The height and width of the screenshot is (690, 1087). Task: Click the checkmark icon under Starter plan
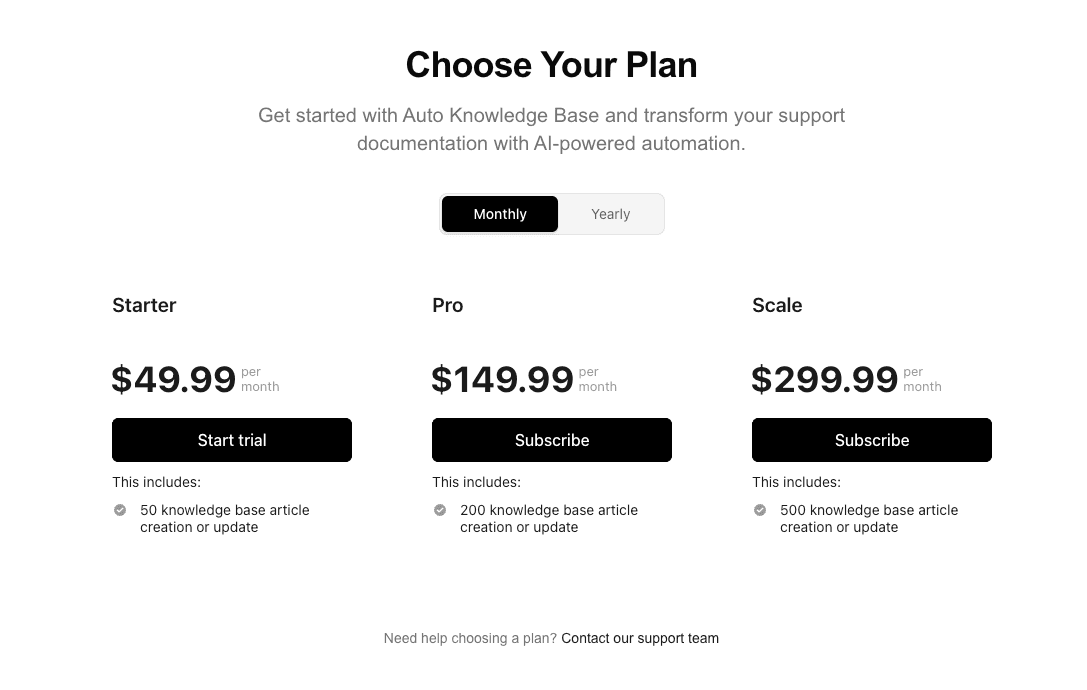119,510
